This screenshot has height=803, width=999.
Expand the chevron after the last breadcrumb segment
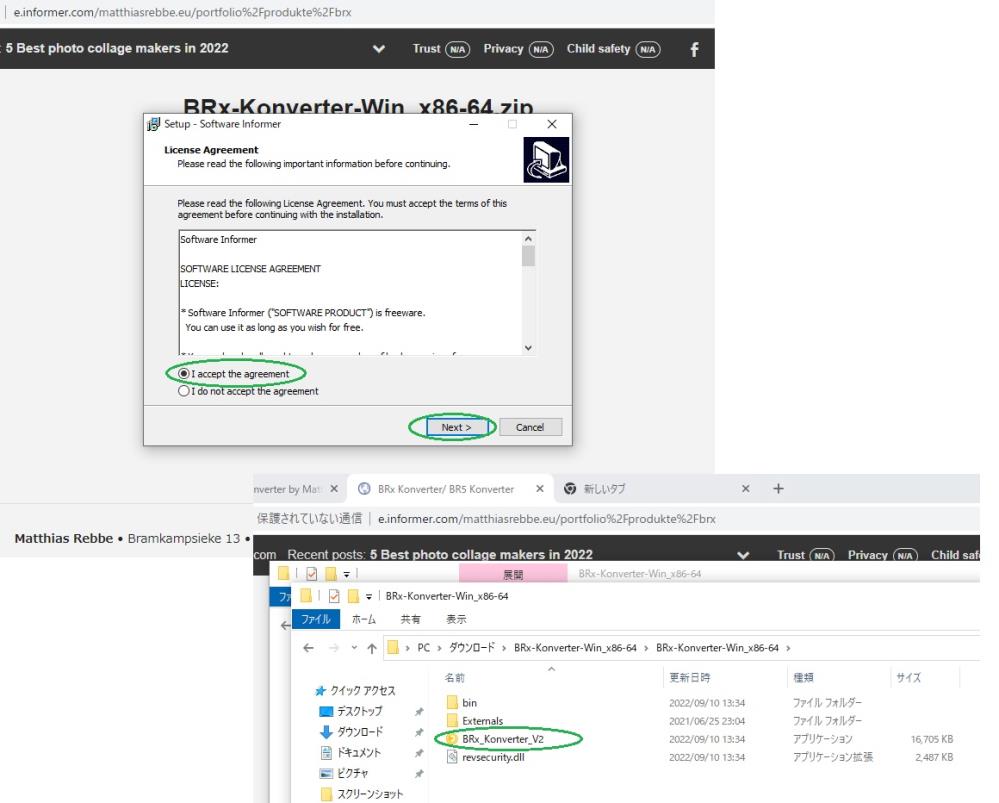[x=788, y=648]
